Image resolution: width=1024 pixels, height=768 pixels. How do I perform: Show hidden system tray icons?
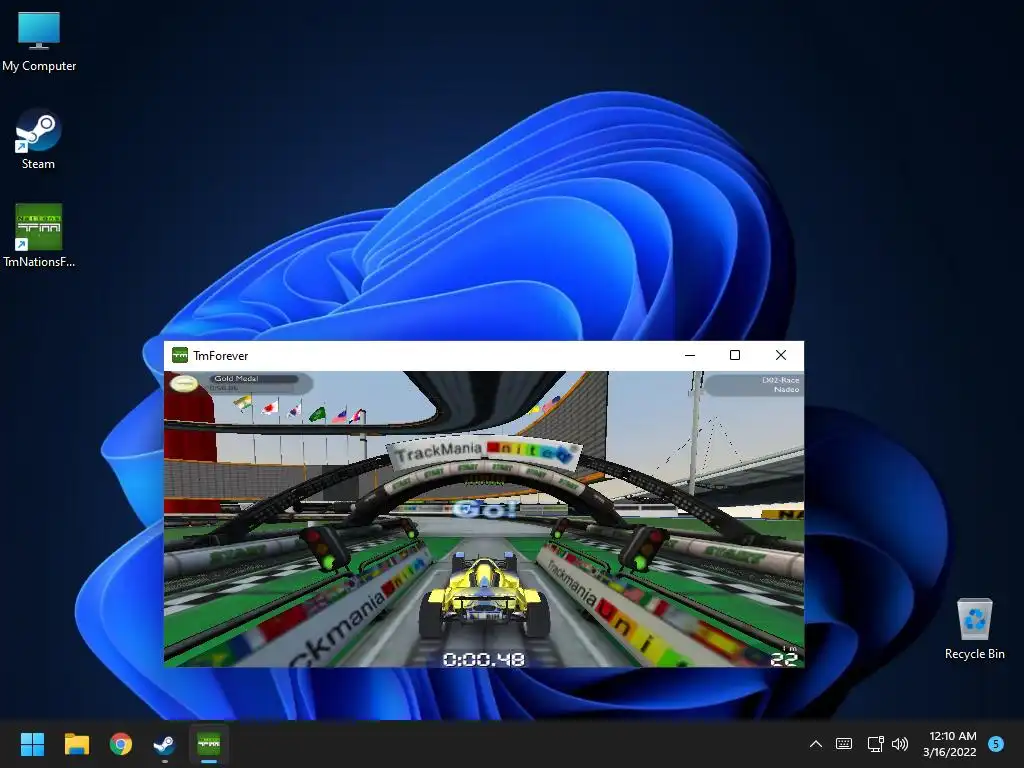click(x=816, y=744)
